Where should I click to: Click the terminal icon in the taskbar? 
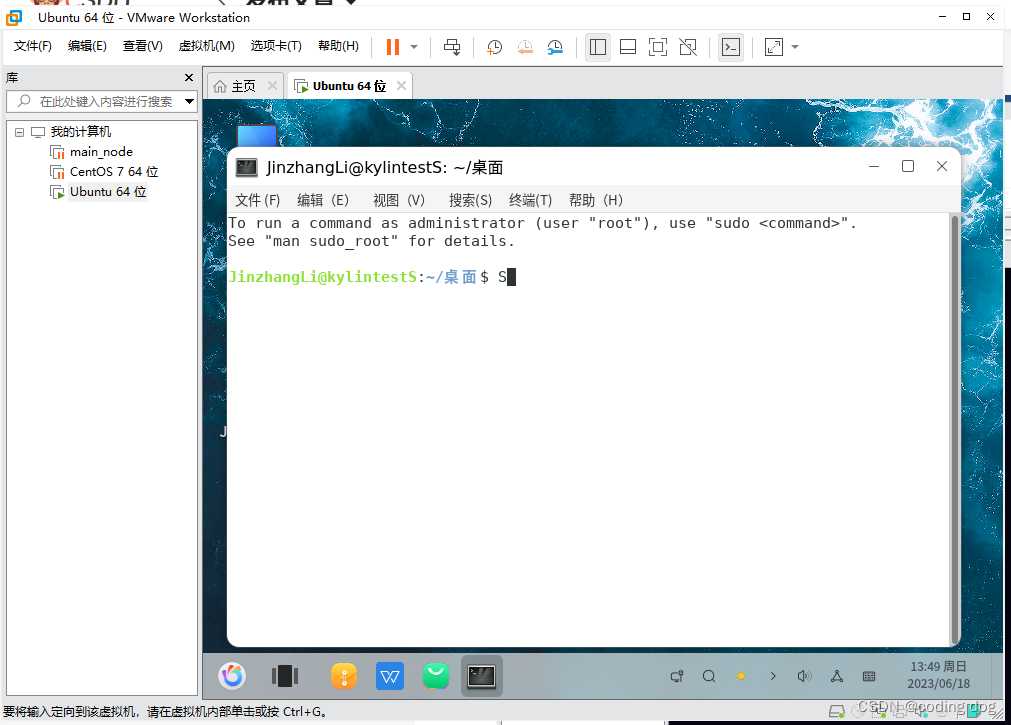click(482, 676)
